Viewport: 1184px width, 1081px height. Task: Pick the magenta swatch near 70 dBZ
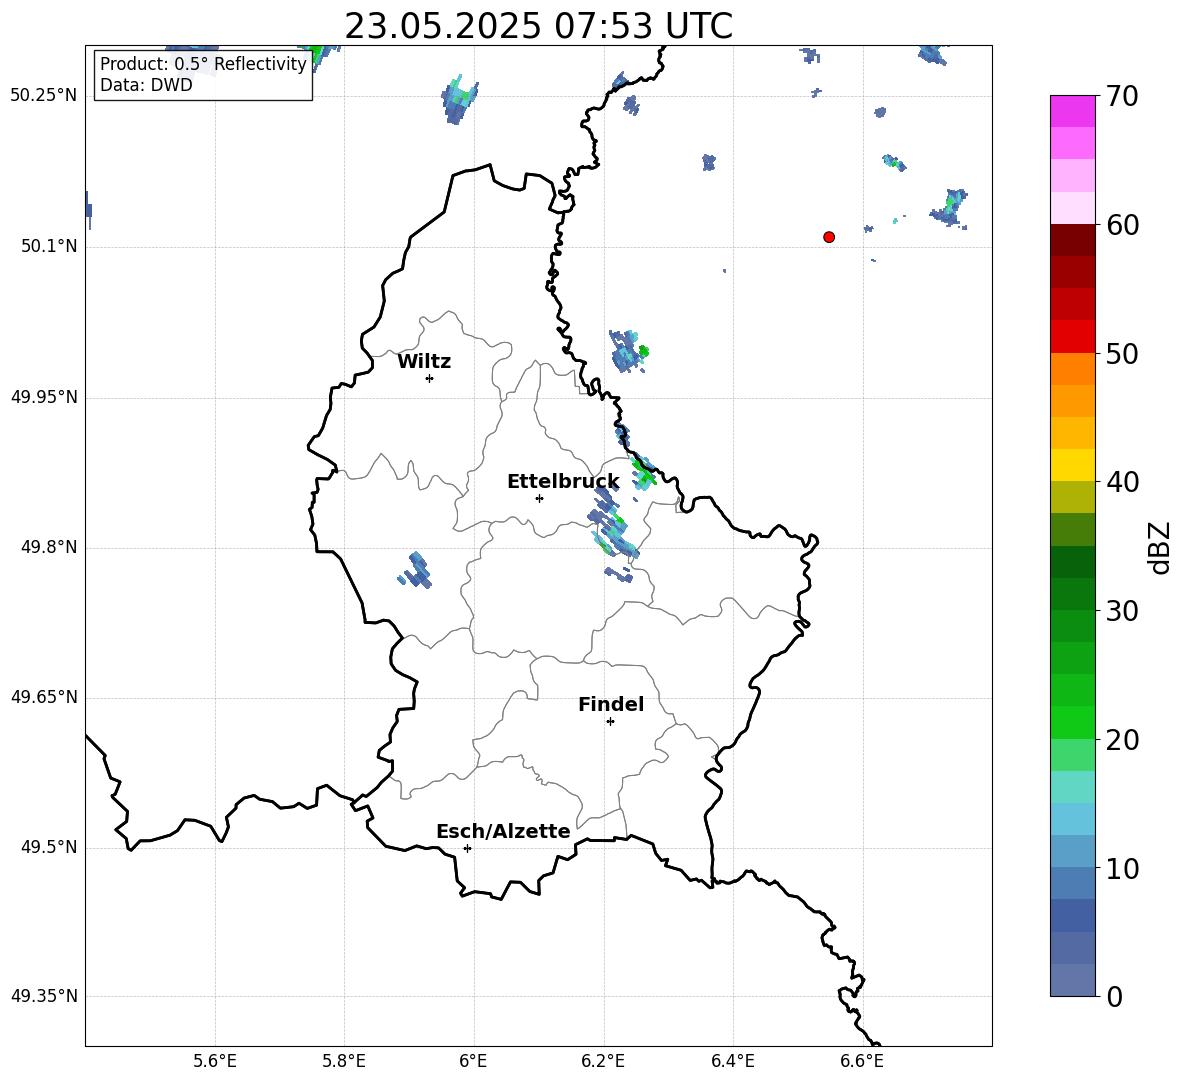coord(1072,111)
